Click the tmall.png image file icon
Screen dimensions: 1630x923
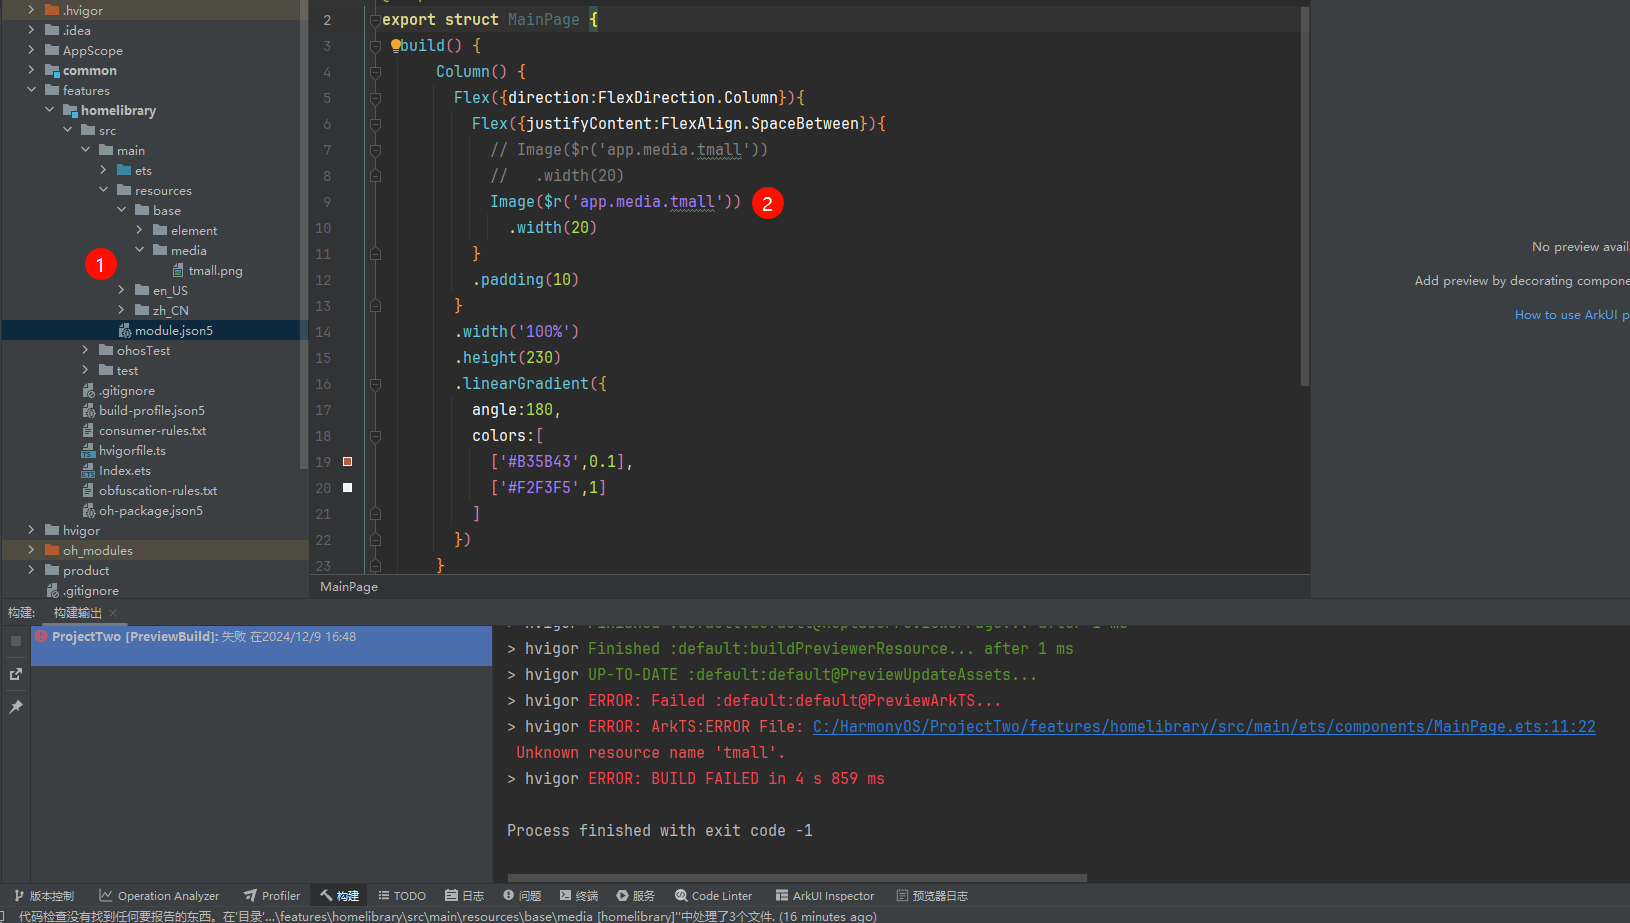click(x=178, y=271)
